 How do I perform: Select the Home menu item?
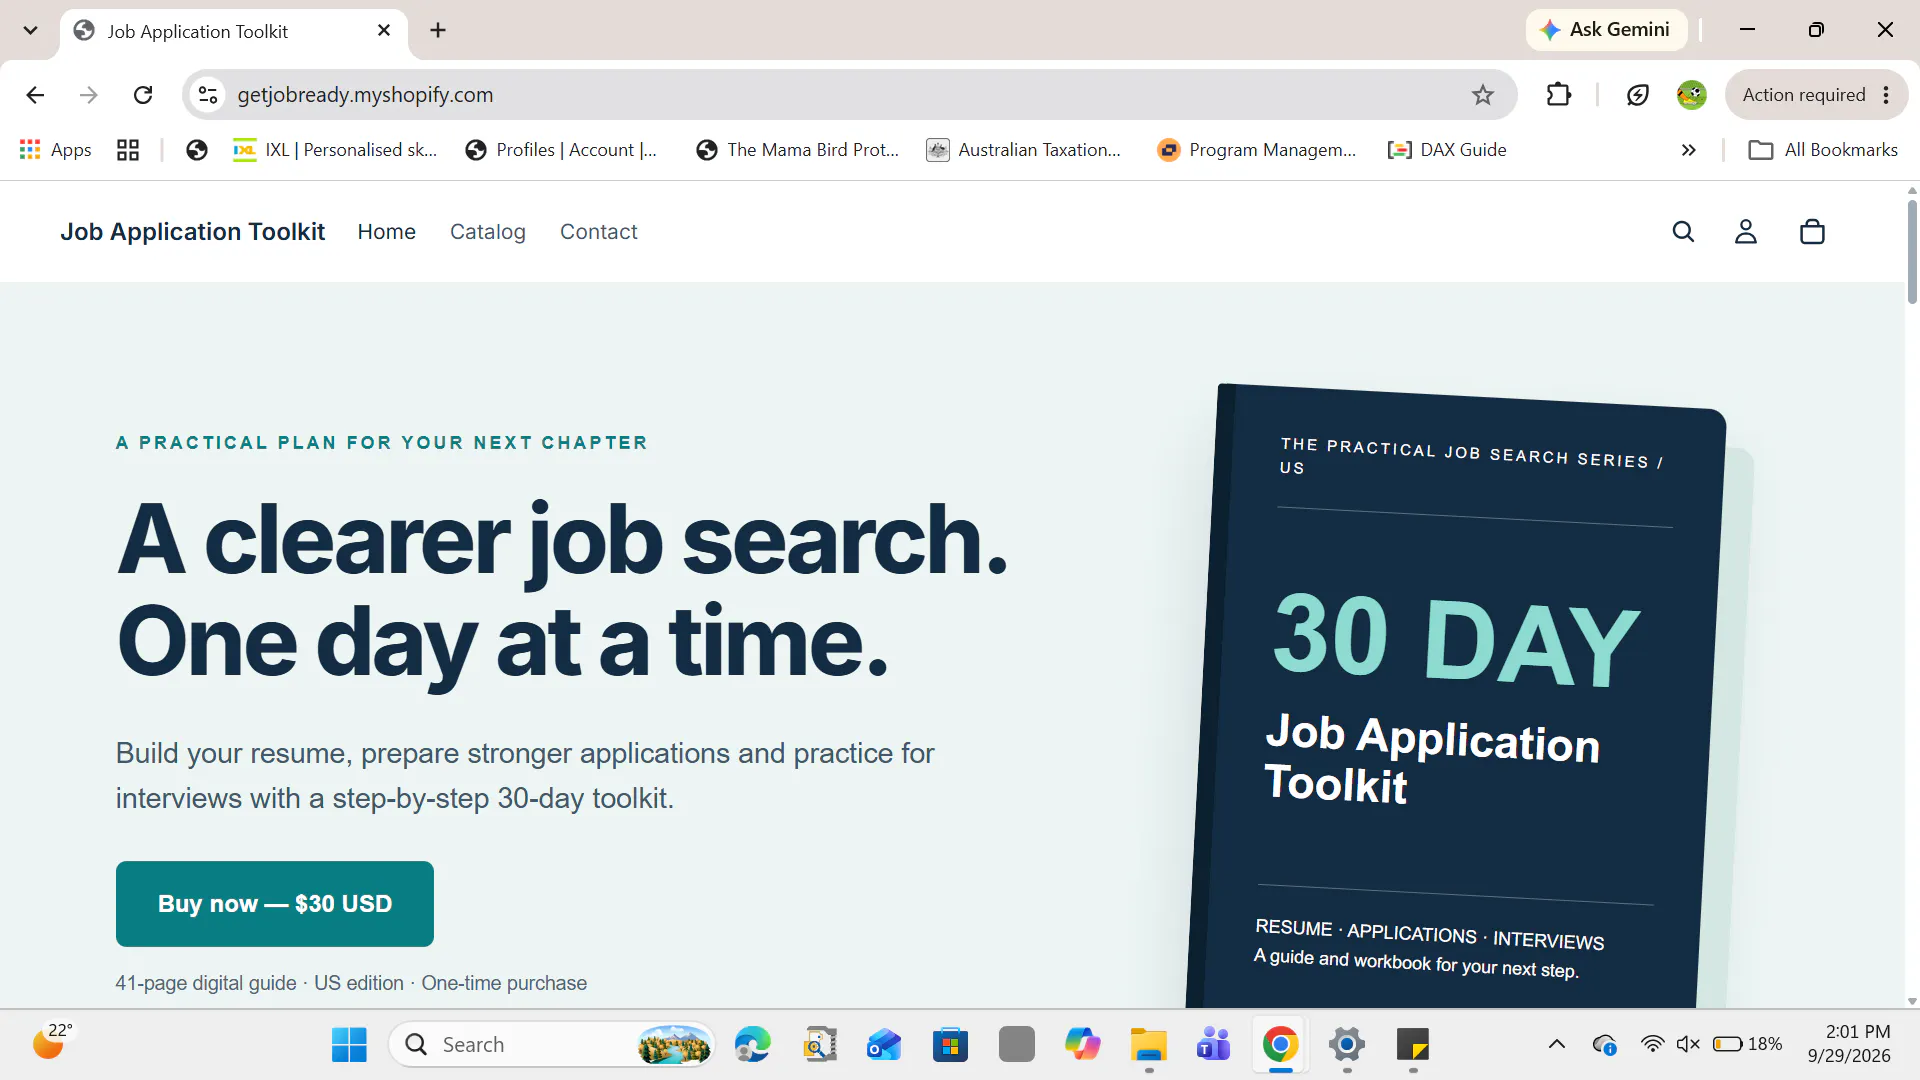click(x=386, y=232)
